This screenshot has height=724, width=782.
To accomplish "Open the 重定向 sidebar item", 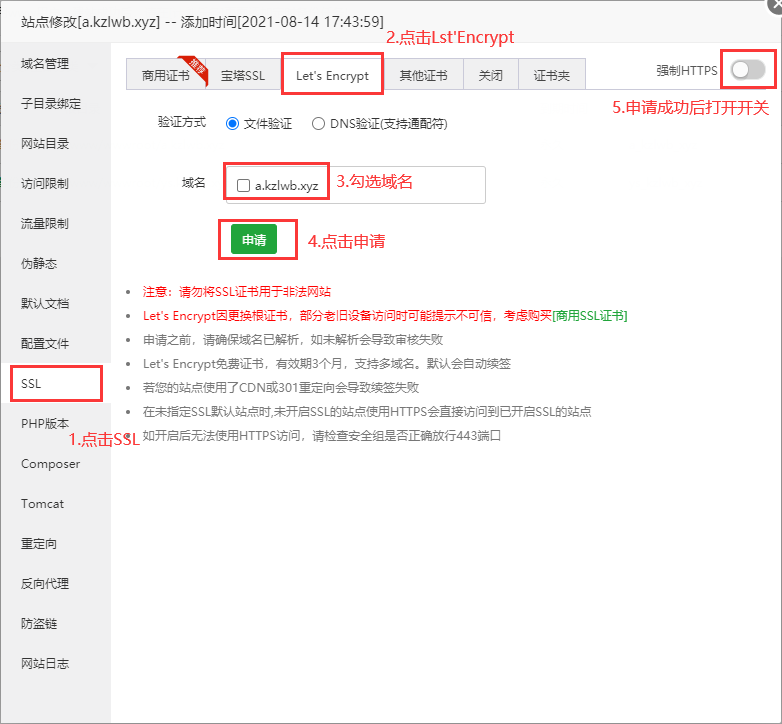I will (x=39, y=543).
